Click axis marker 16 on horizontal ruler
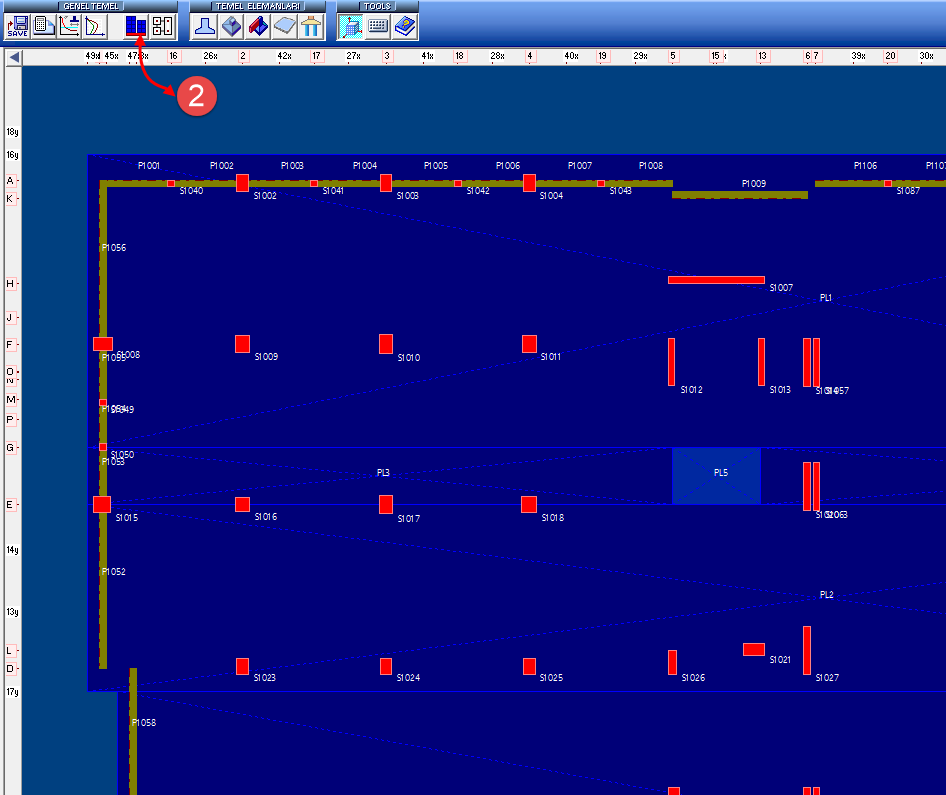This screenshot has width=946, height=795. [x=174, y=57]
